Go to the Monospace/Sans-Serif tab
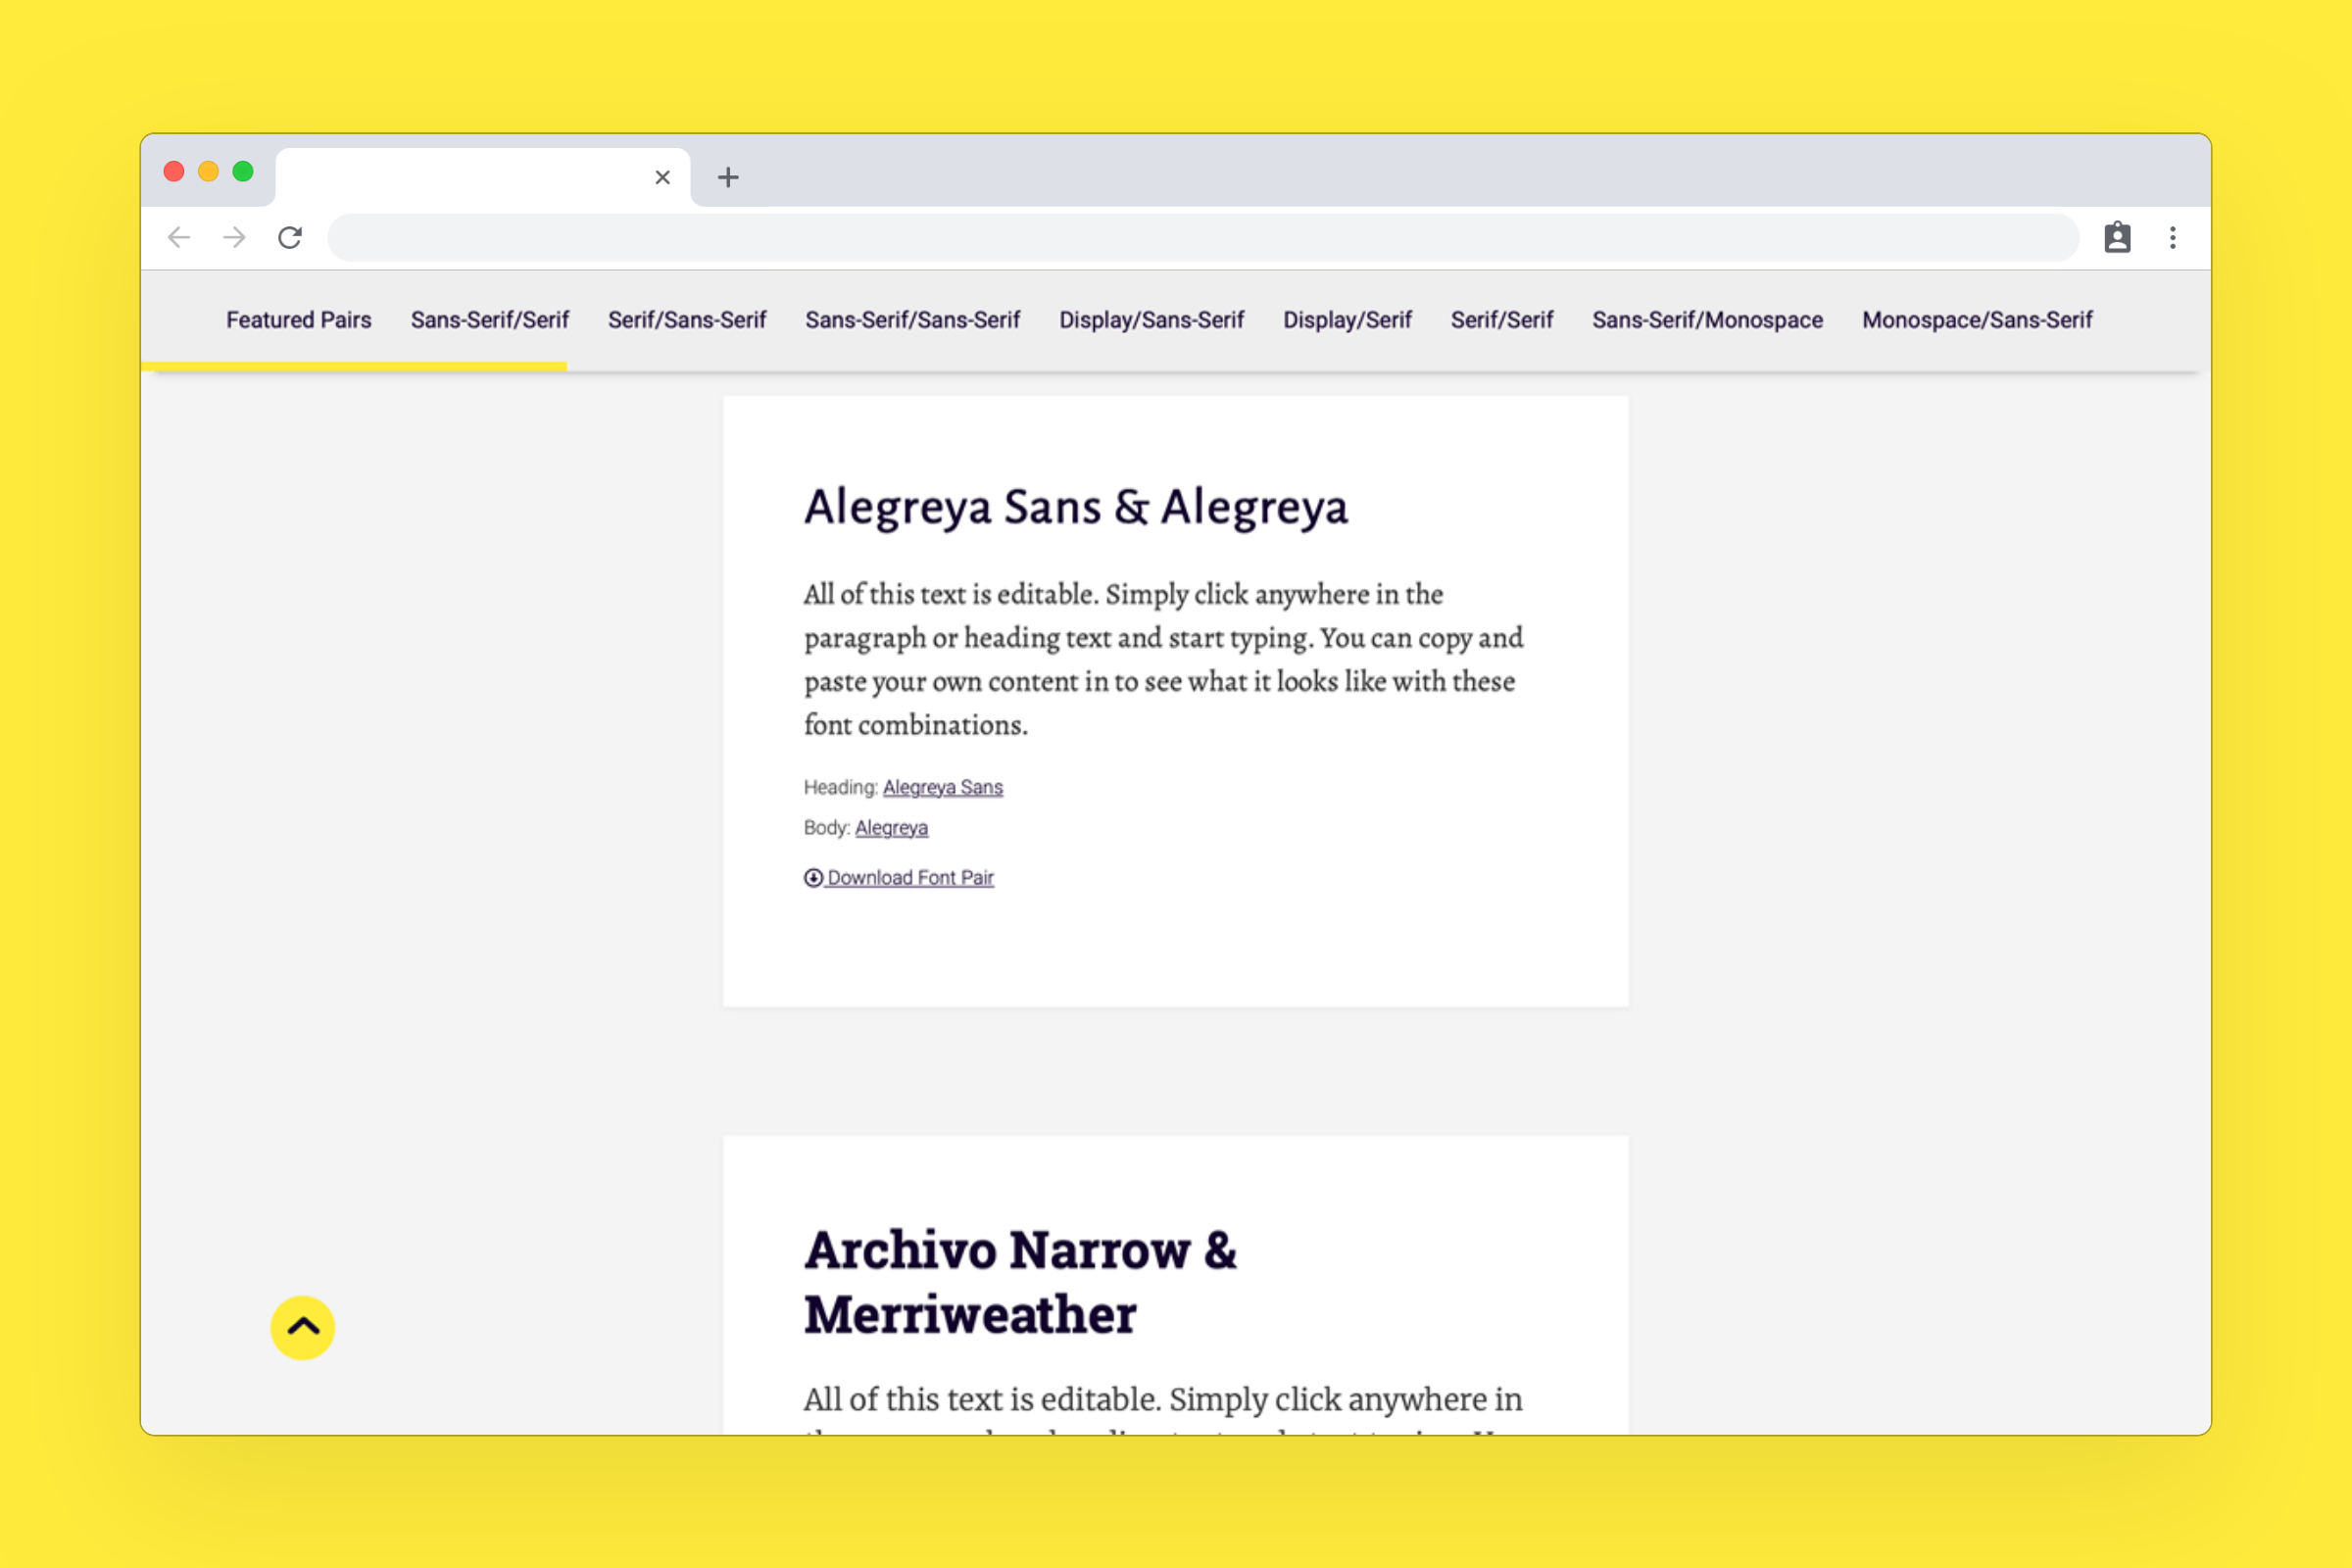 (1977, 320)
